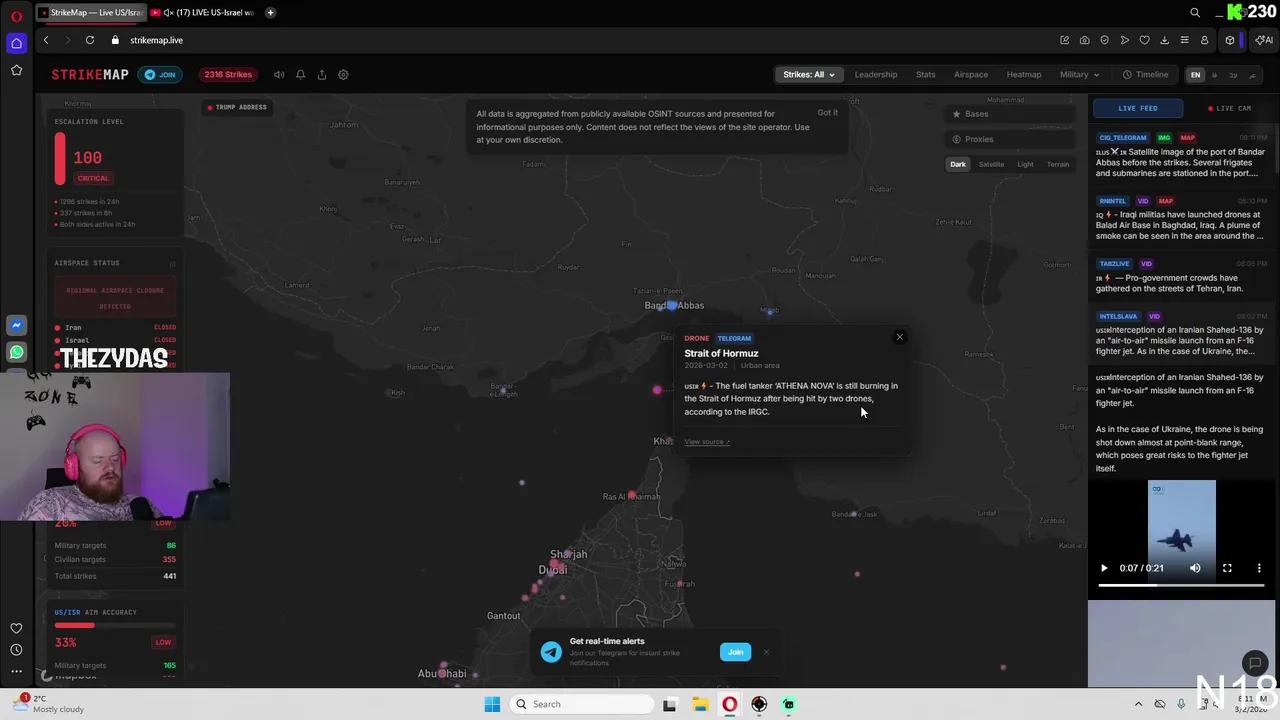Image resolution: width=1280 pixels, height=720 pixels.
Task: Open the Iraqi militias drones feed post
Action: 1181,225
